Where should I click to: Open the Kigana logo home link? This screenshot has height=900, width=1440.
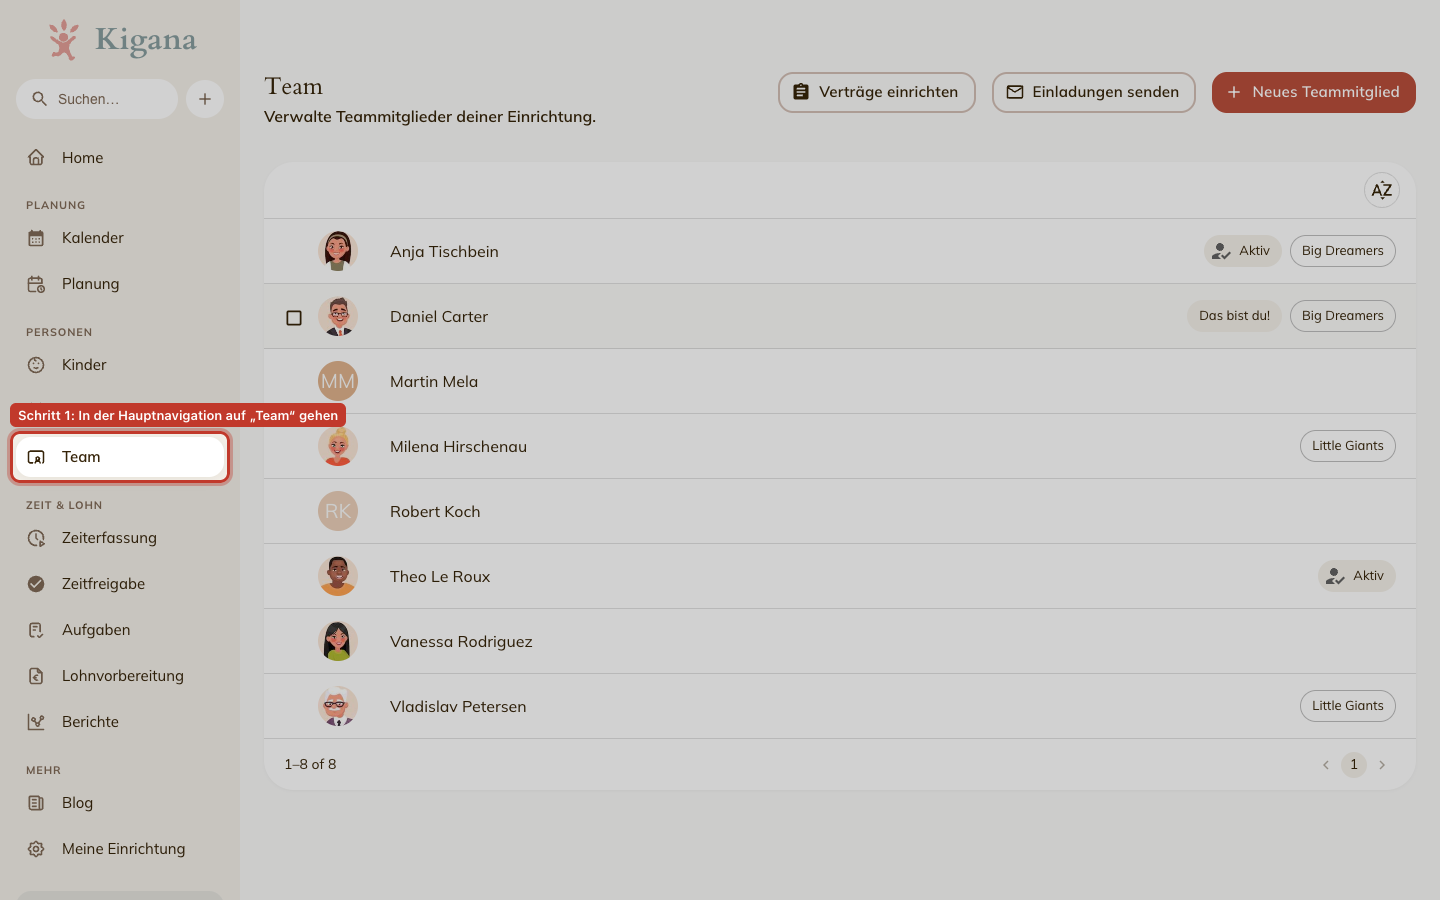pyautogui.click(x=122, y=40)
